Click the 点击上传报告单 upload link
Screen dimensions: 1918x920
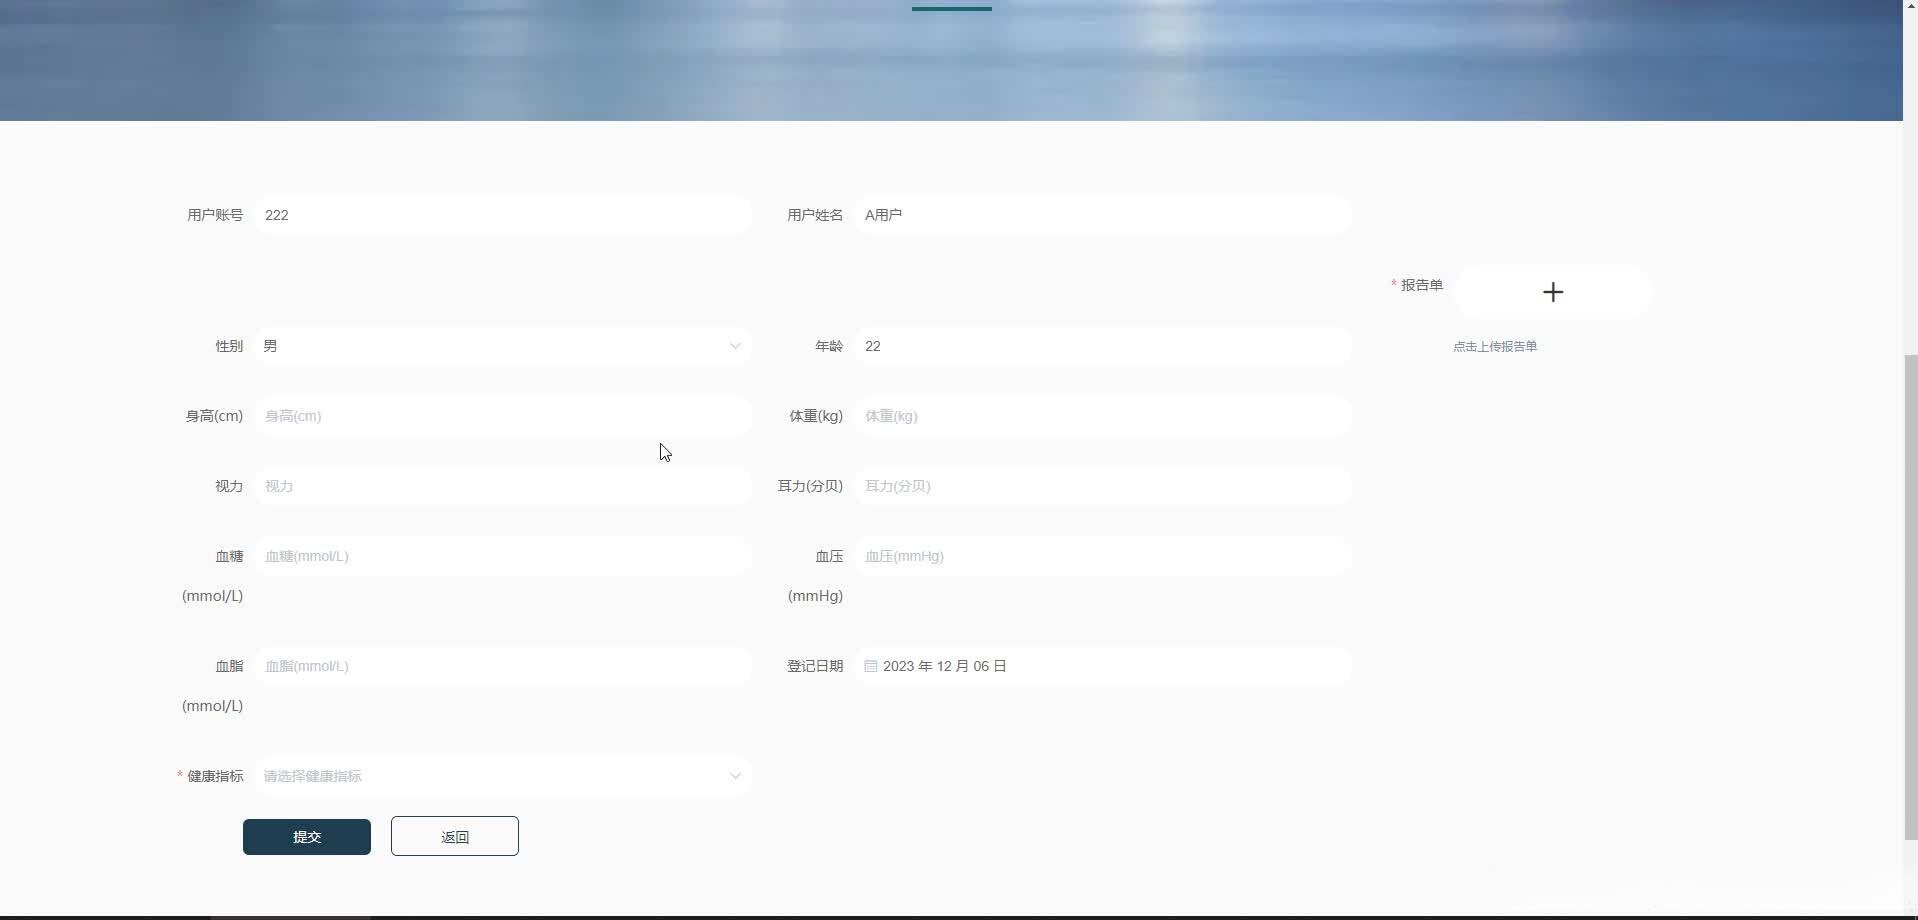pos(1495,346)
